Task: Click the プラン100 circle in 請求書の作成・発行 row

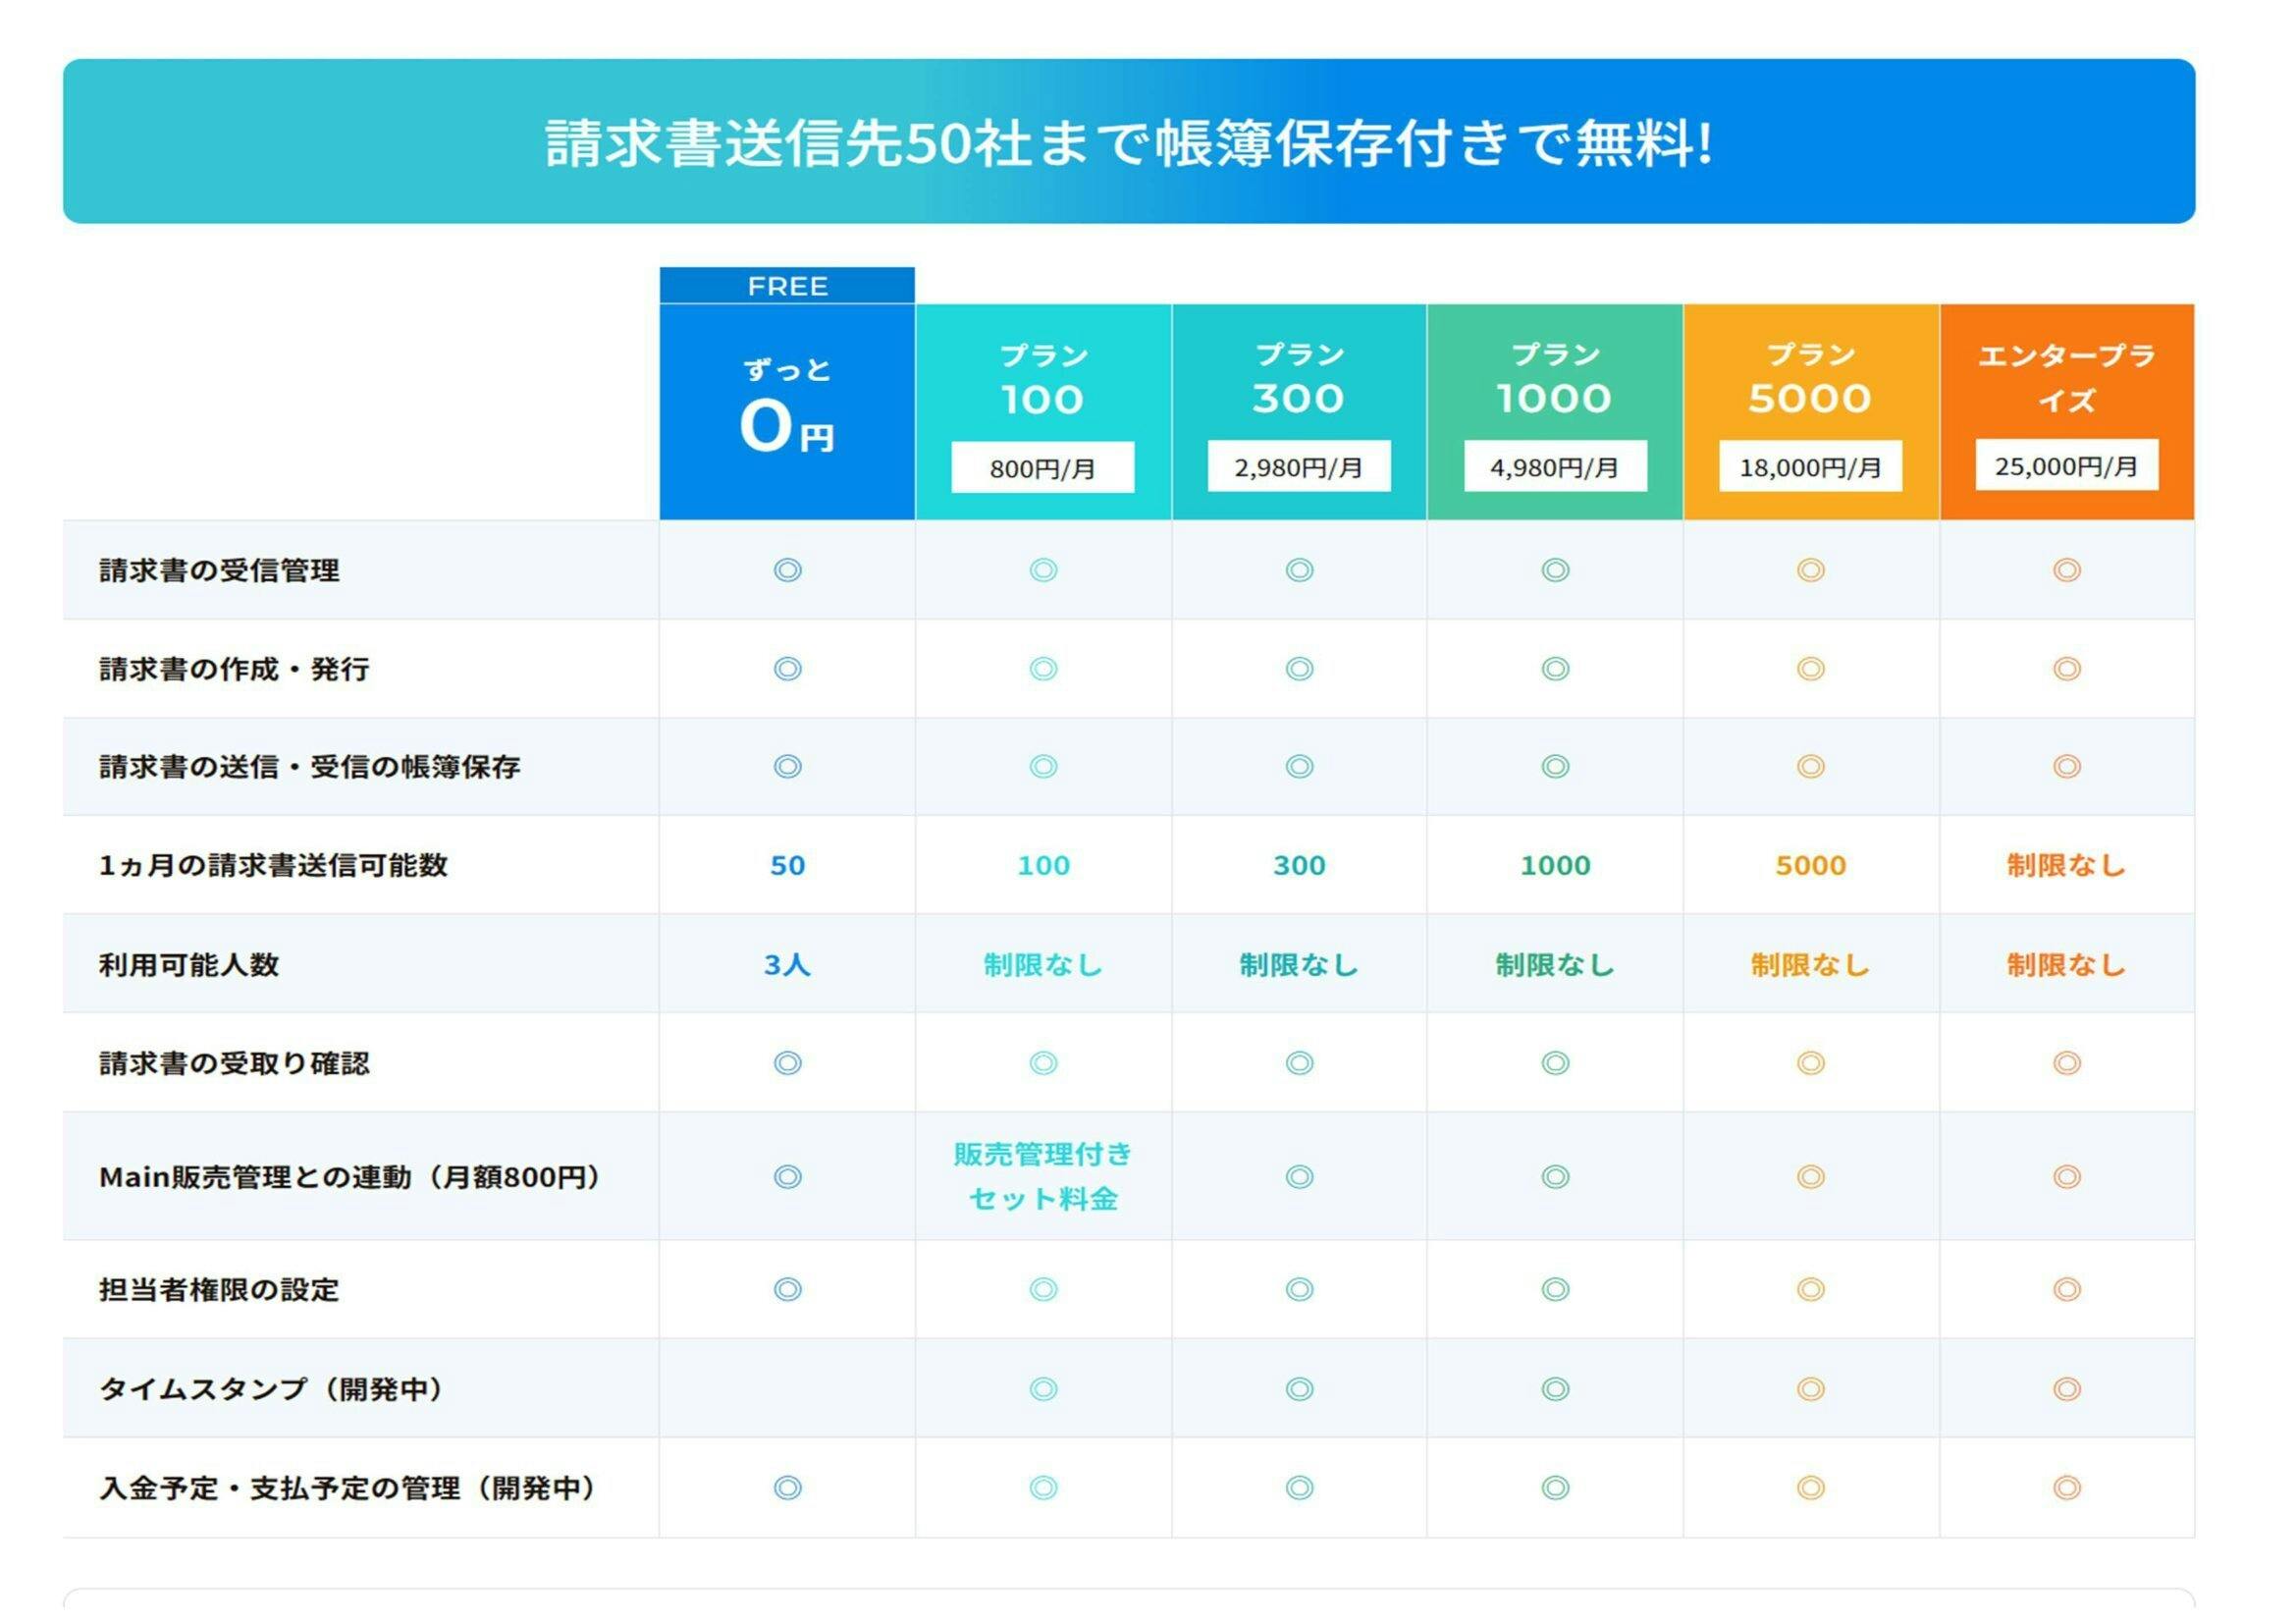Action: 1042,668
